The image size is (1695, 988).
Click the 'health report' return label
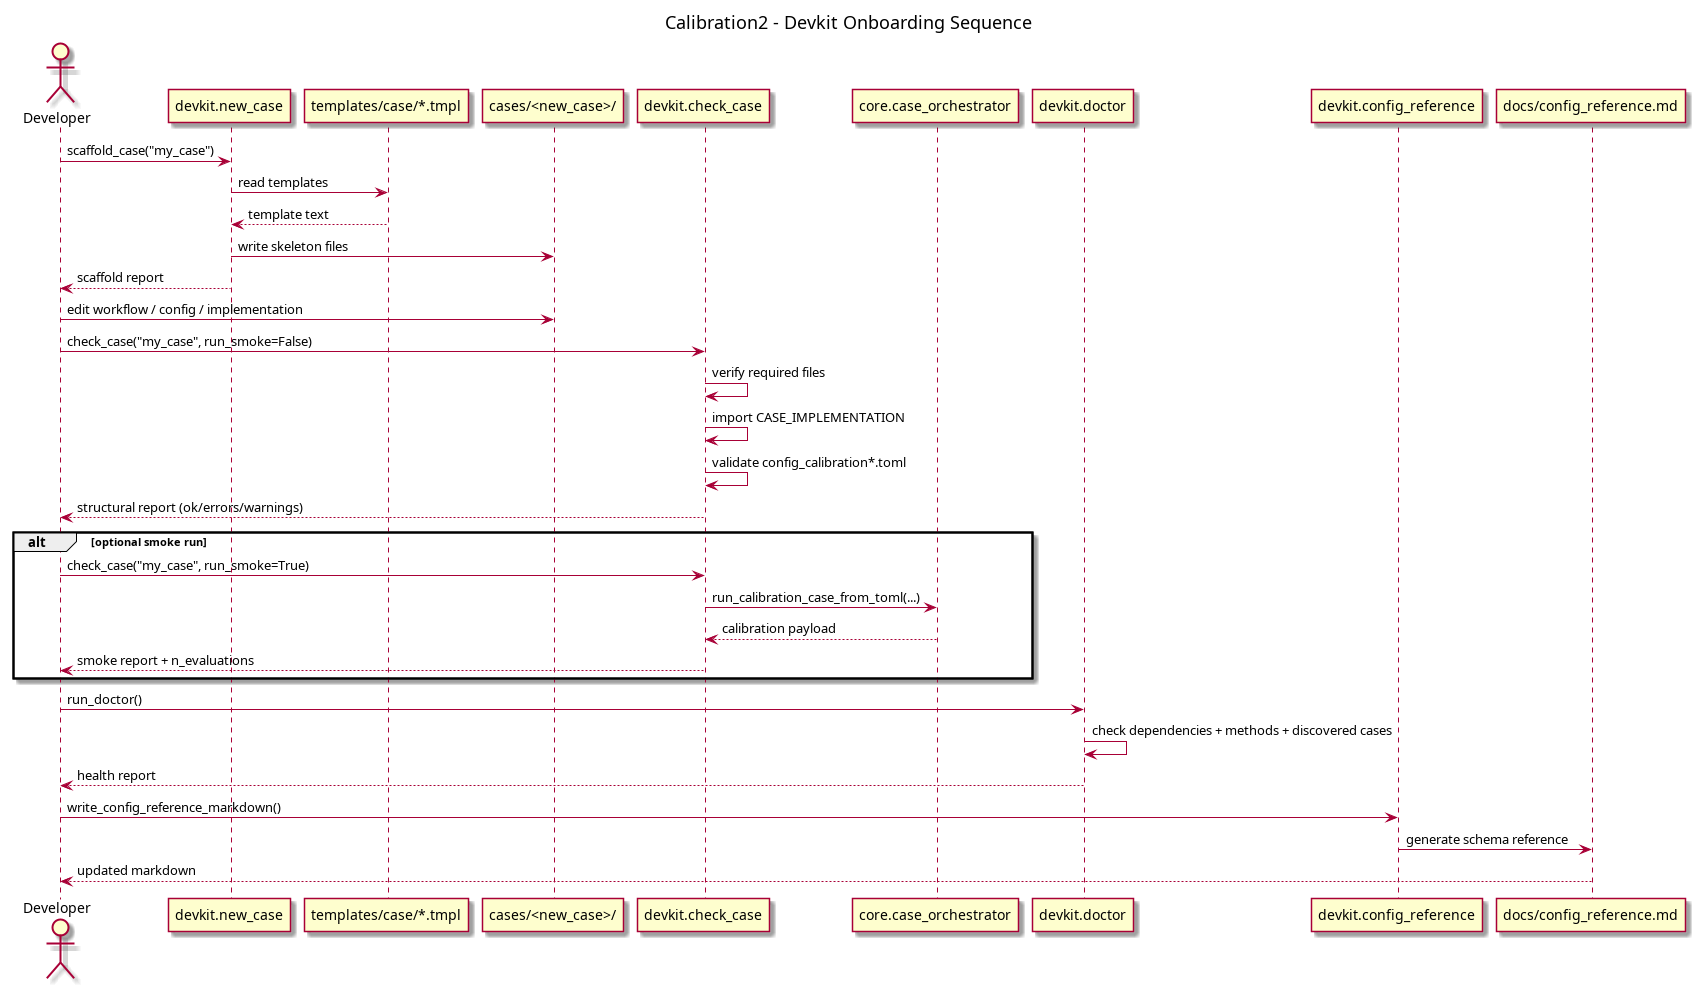coord(116,776)
